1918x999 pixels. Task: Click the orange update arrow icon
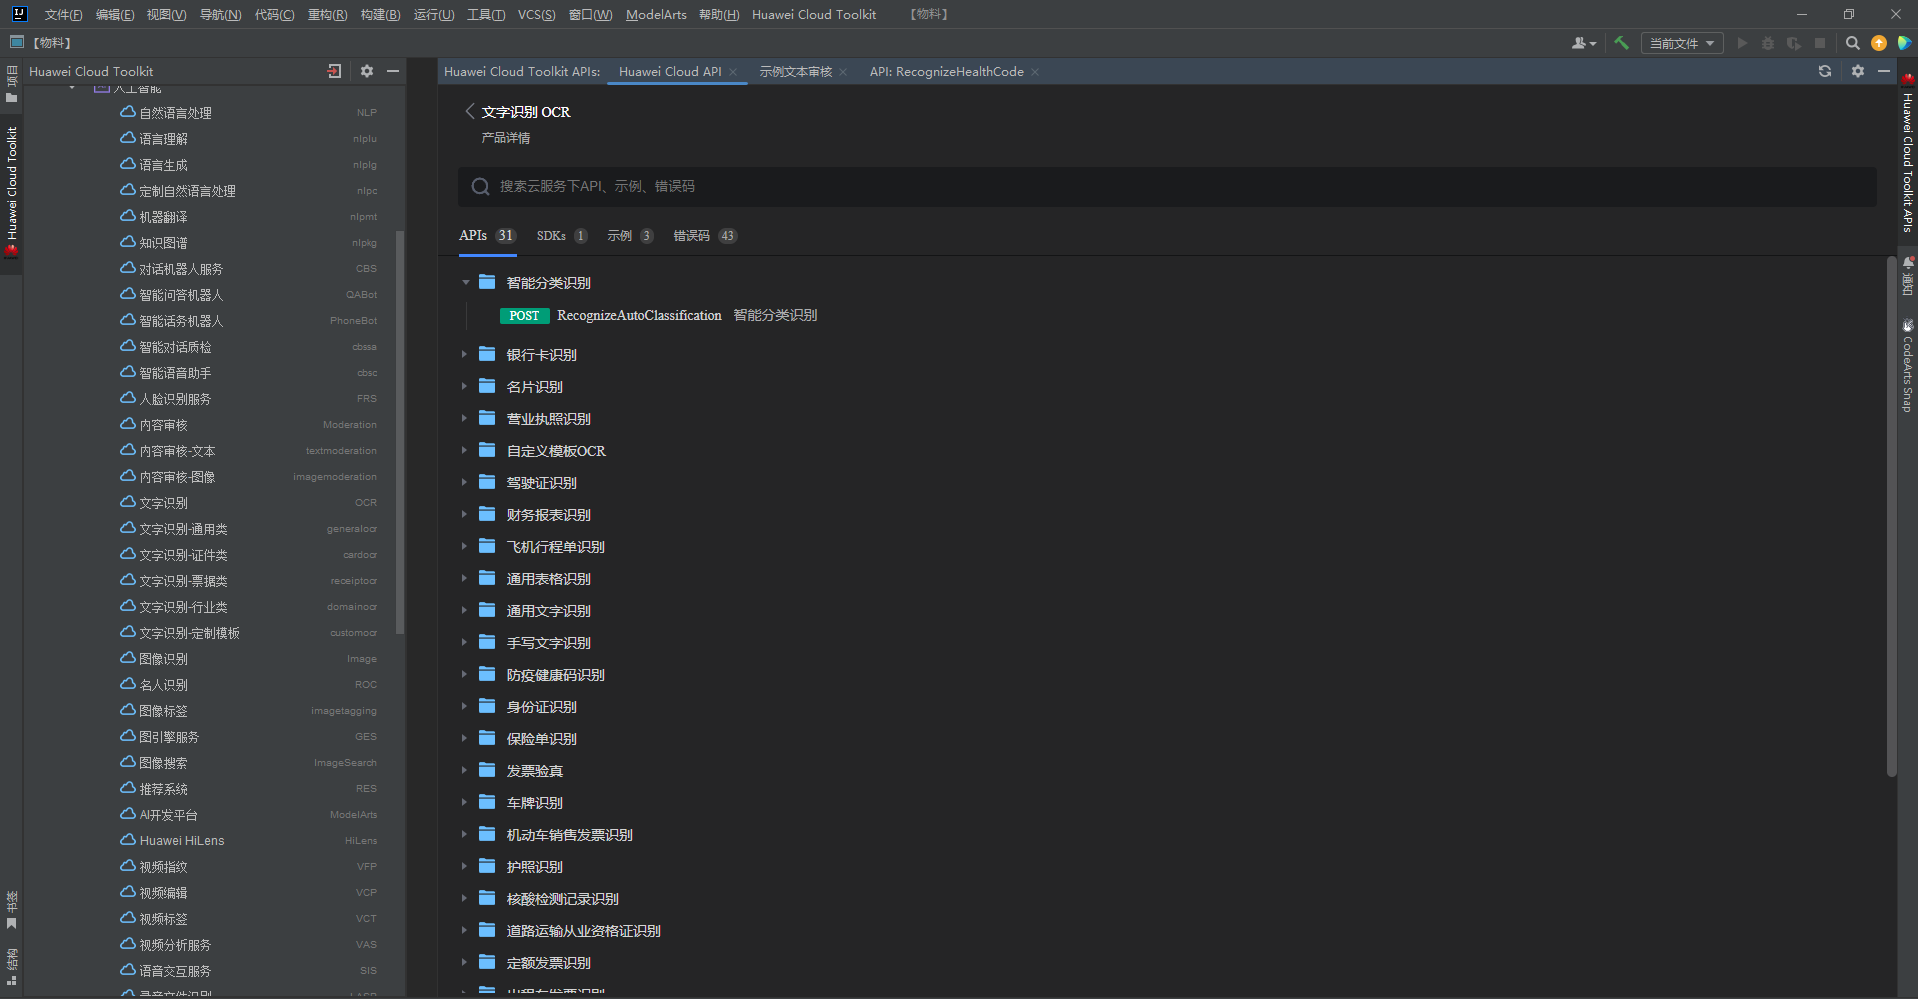coord(1879,43)
